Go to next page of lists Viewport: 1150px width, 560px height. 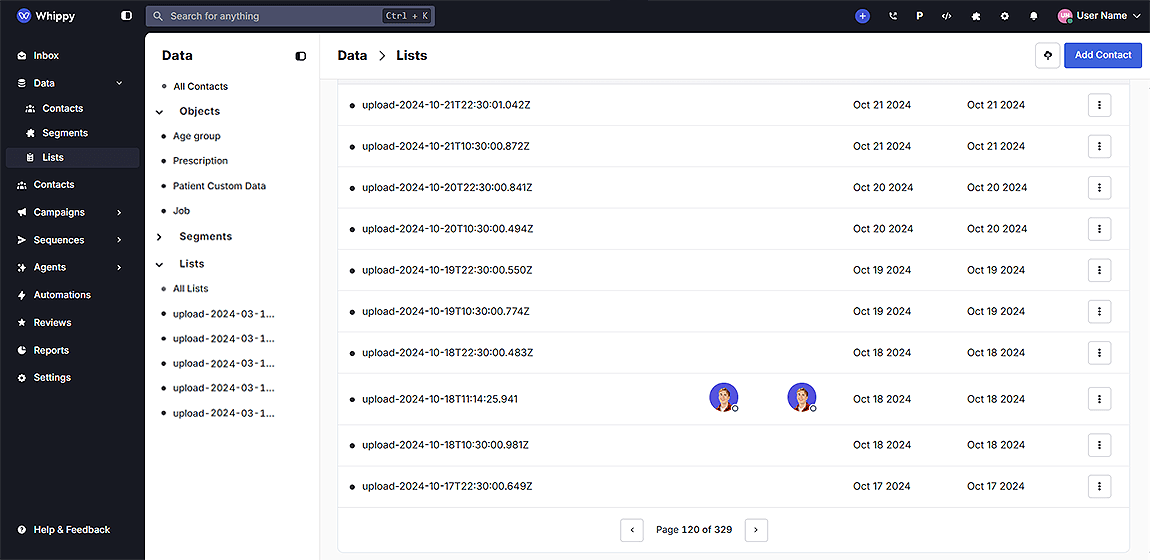pyautogui.click(x=756, y=530)
